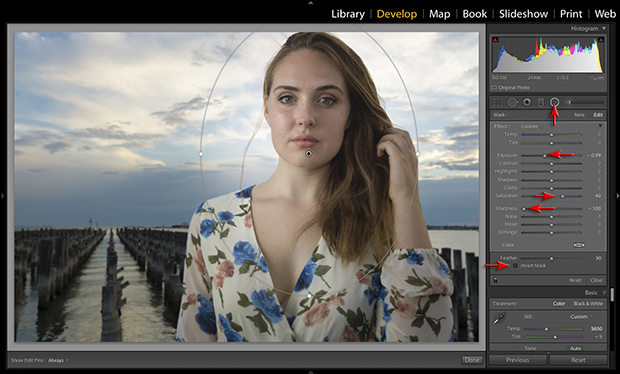
Task: Click the Defringe slider handle
Action: tap(552, 233)
